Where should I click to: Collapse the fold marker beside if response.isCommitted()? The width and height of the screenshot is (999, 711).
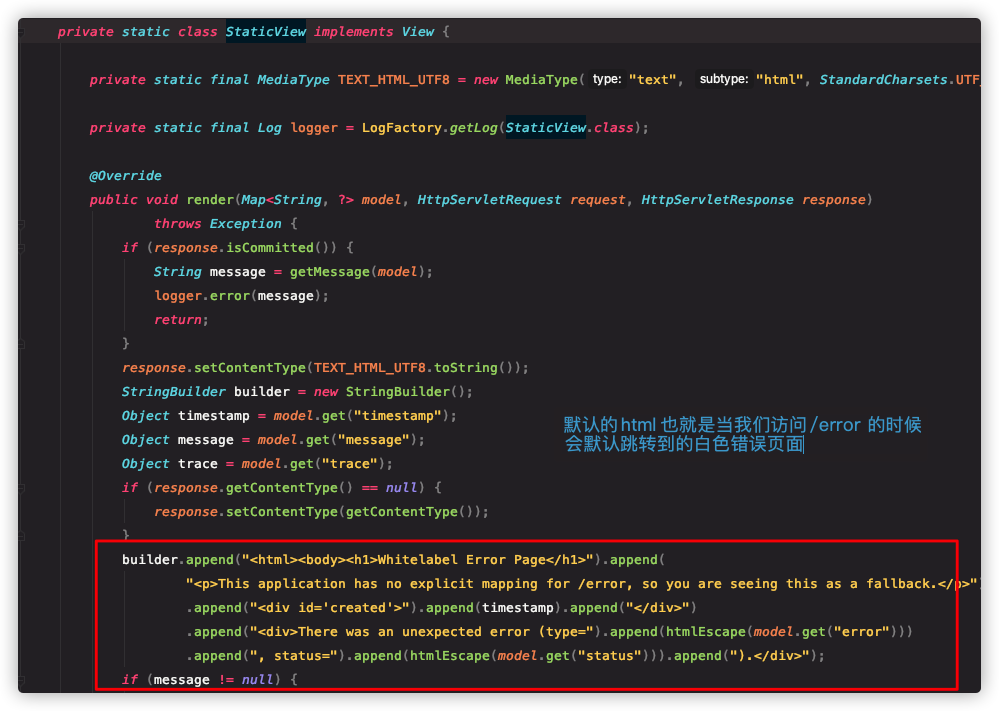click(21, 248)
